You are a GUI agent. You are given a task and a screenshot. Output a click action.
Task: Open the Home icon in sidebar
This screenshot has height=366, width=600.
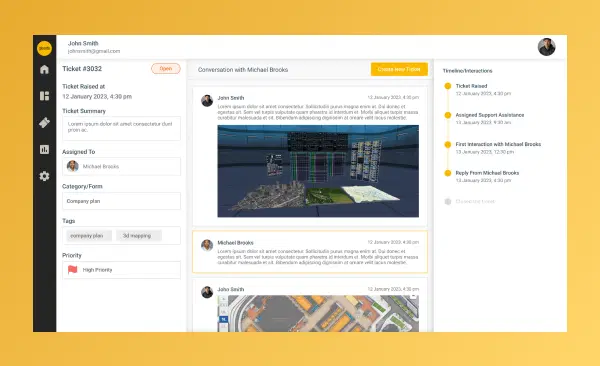(x=44, y=69)
